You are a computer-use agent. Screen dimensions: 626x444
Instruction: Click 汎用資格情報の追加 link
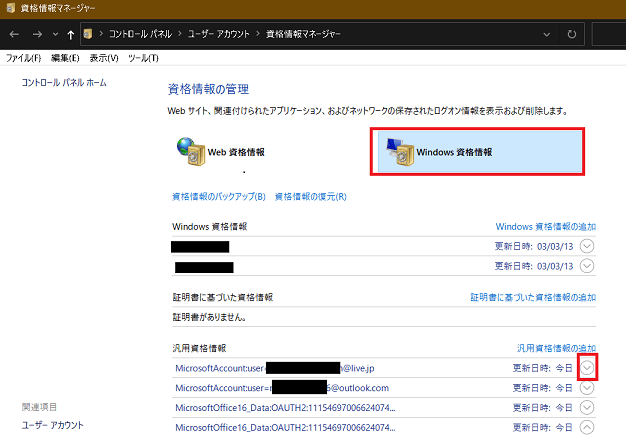(x=557, y=348)
